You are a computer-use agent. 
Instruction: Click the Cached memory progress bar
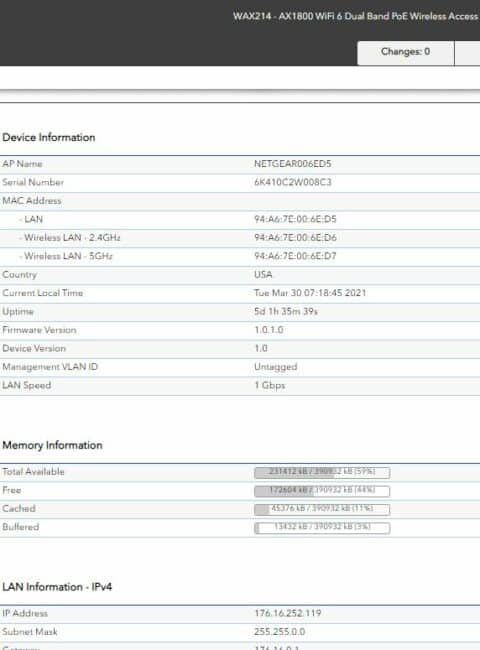(322, 509)
